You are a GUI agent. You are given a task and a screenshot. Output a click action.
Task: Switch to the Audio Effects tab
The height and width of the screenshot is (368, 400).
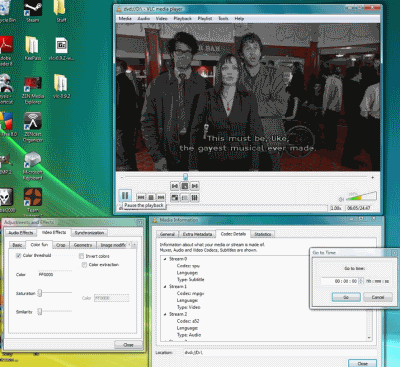coord(21,233)
